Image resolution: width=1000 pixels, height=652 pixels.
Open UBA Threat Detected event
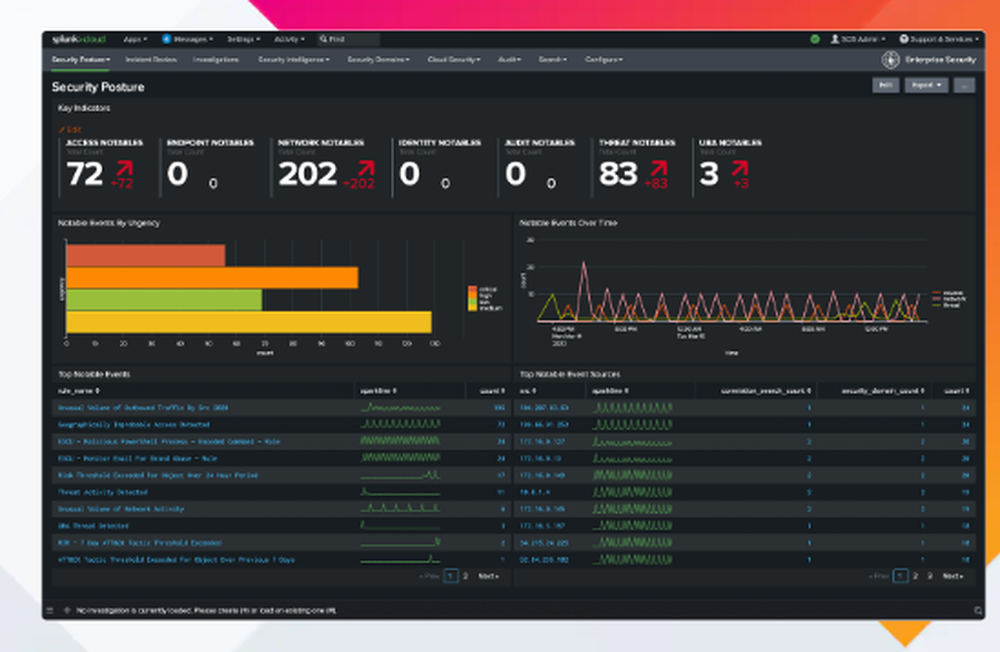click(x=93, y=526)
